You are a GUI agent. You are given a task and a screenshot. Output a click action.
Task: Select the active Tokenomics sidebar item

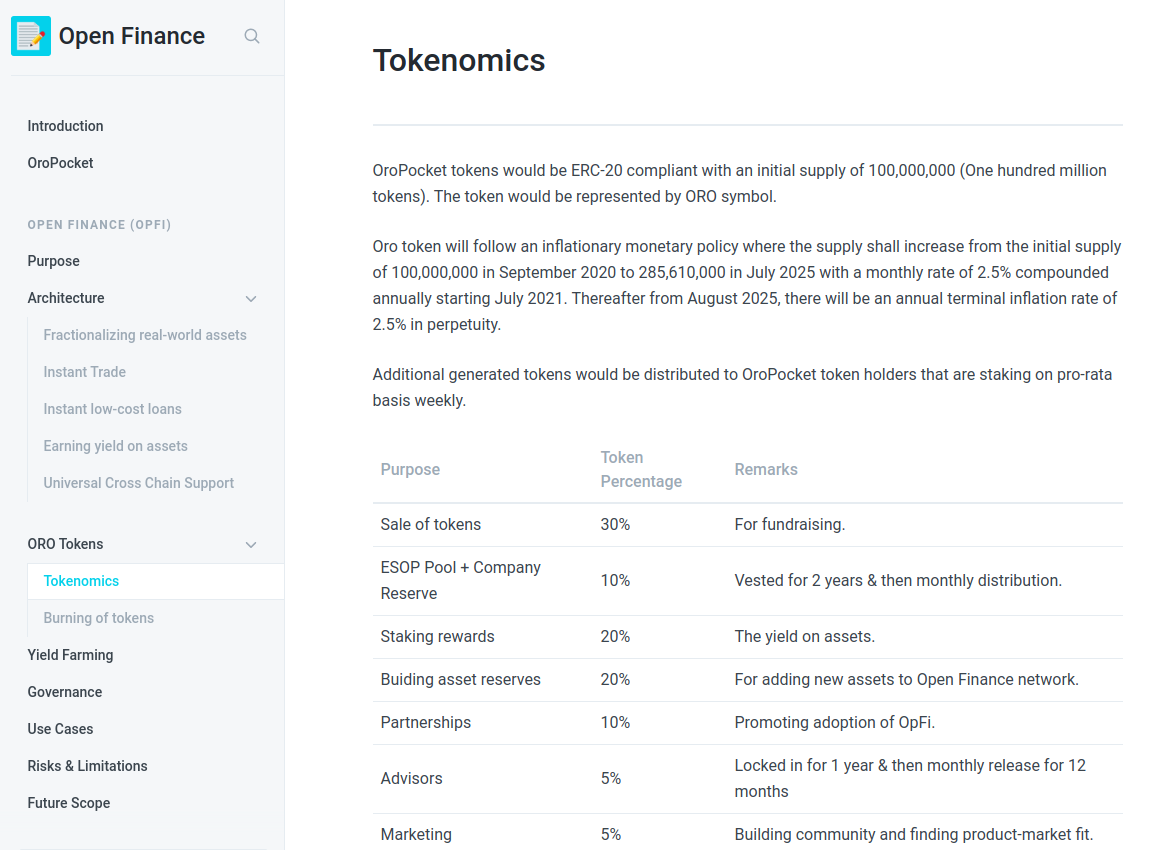tap(155, 581)
